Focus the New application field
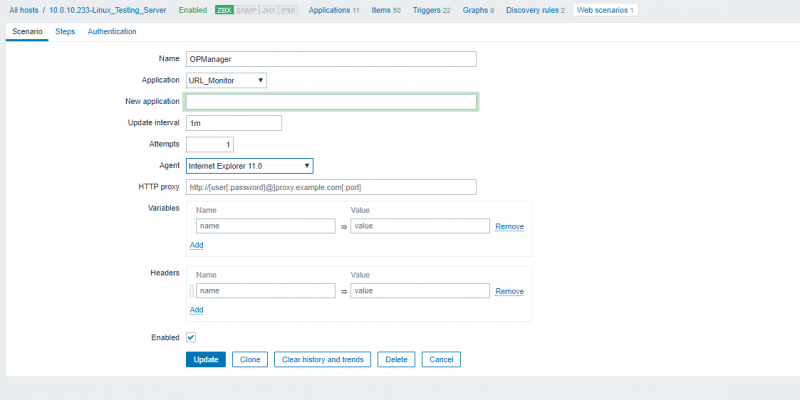800x400 pixels. click(331, 102)
